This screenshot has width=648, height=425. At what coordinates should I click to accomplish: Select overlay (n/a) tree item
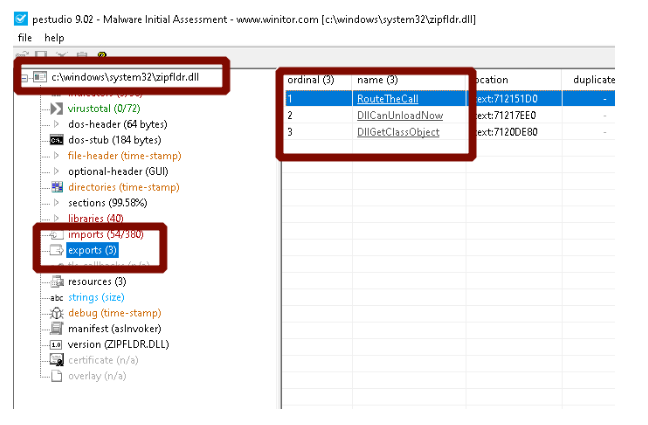pyautogui.click(x=97, y=376)
